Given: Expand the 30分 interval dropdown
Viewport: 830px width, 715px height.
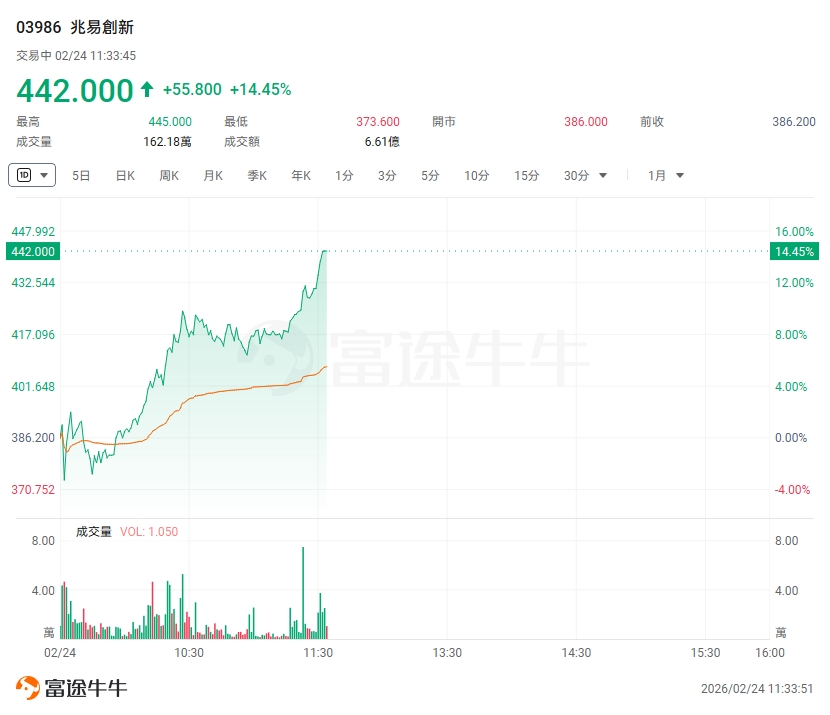Looking at the screenshot, I should tap(586, 176).
